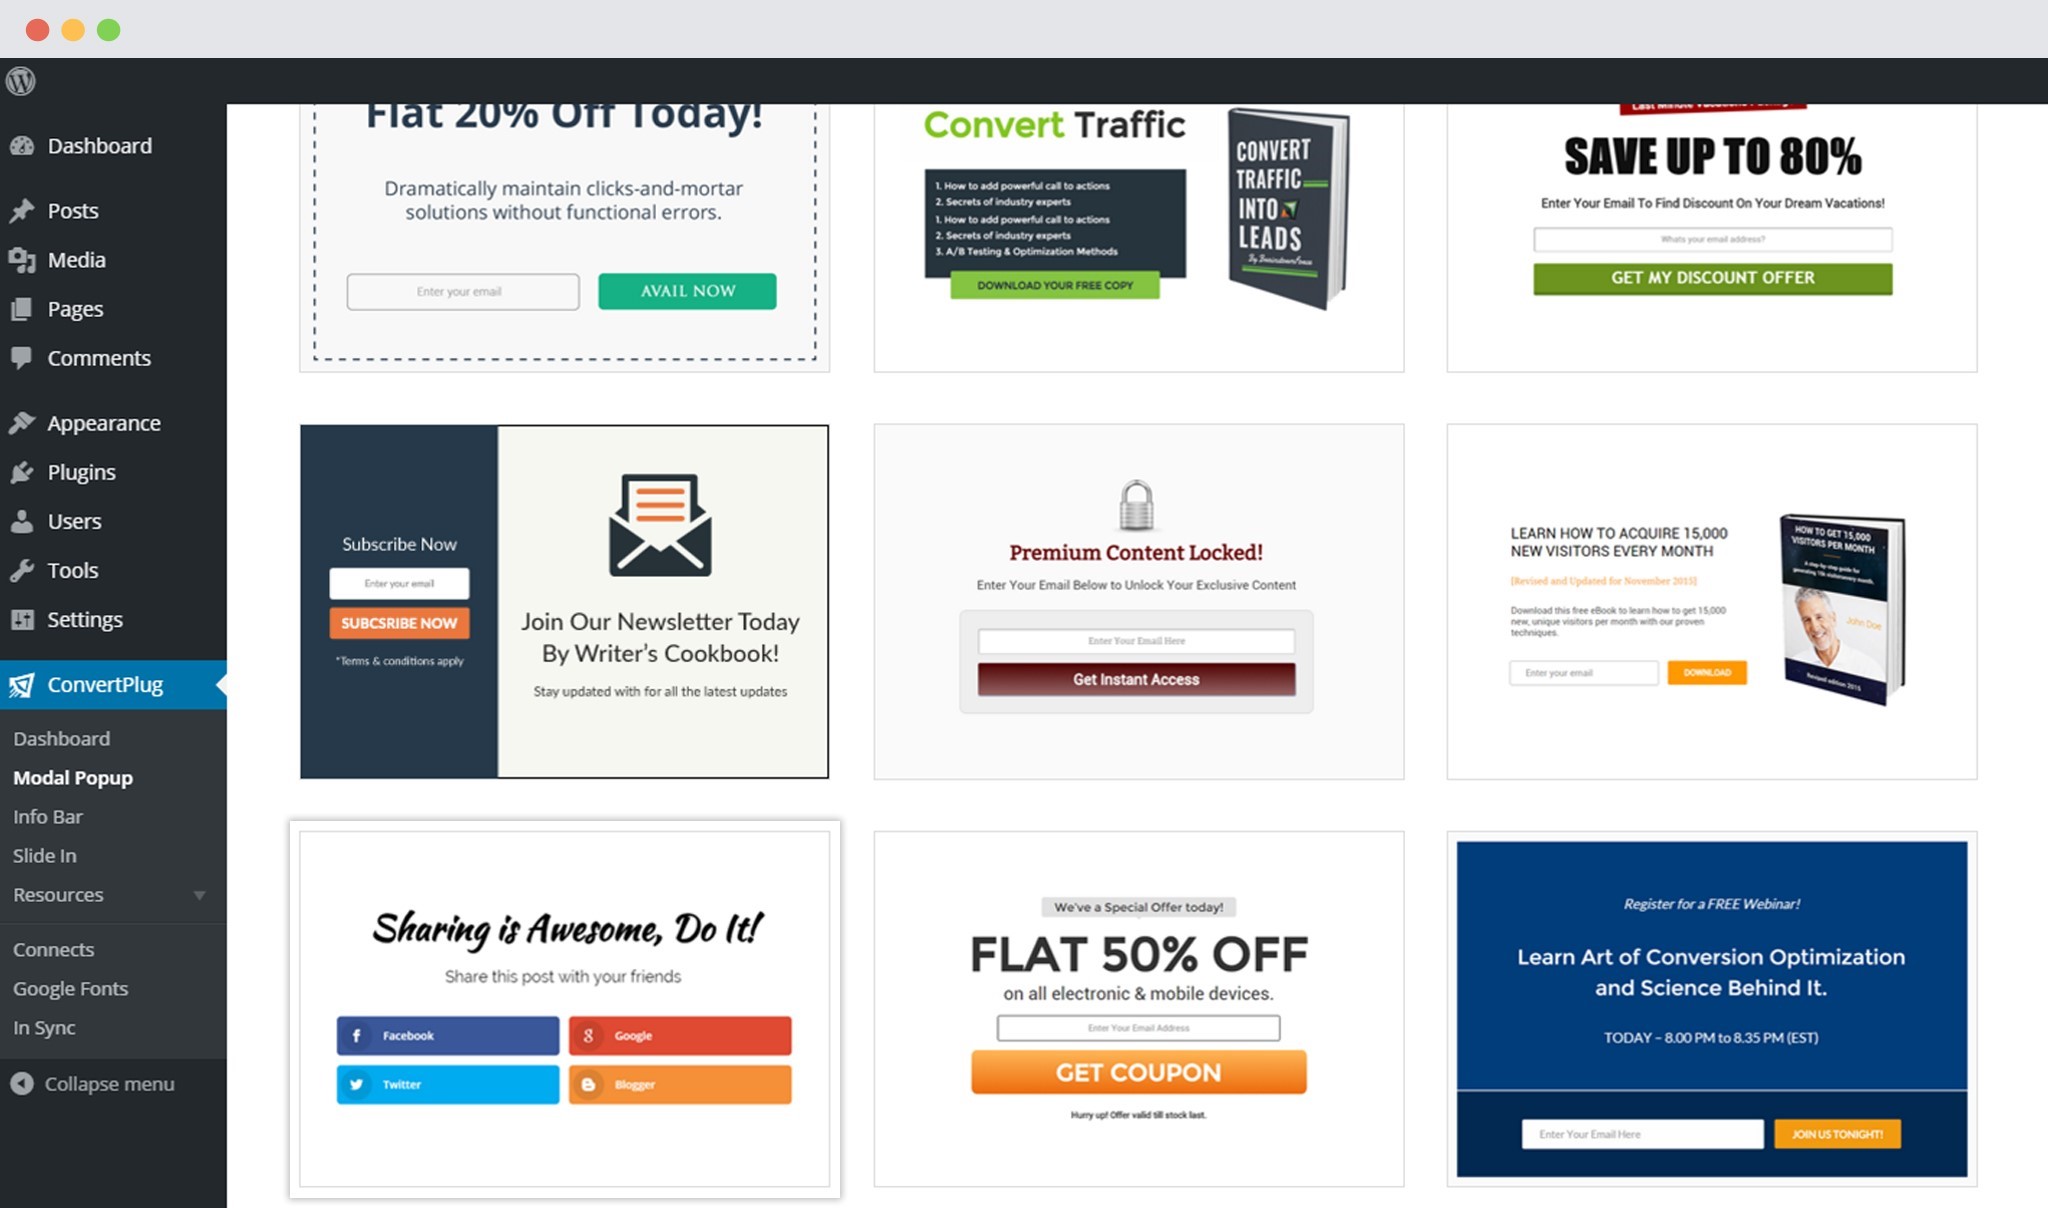This screenshot has width=2048, height=1208.
Task: Click In Sync in sidebar navigation
Action: pos(43,1025)
